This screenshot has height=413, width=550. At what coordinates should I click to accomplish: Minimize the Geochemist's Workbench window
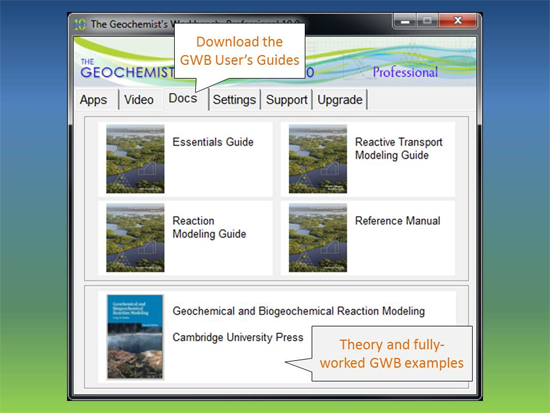[405, 21]
